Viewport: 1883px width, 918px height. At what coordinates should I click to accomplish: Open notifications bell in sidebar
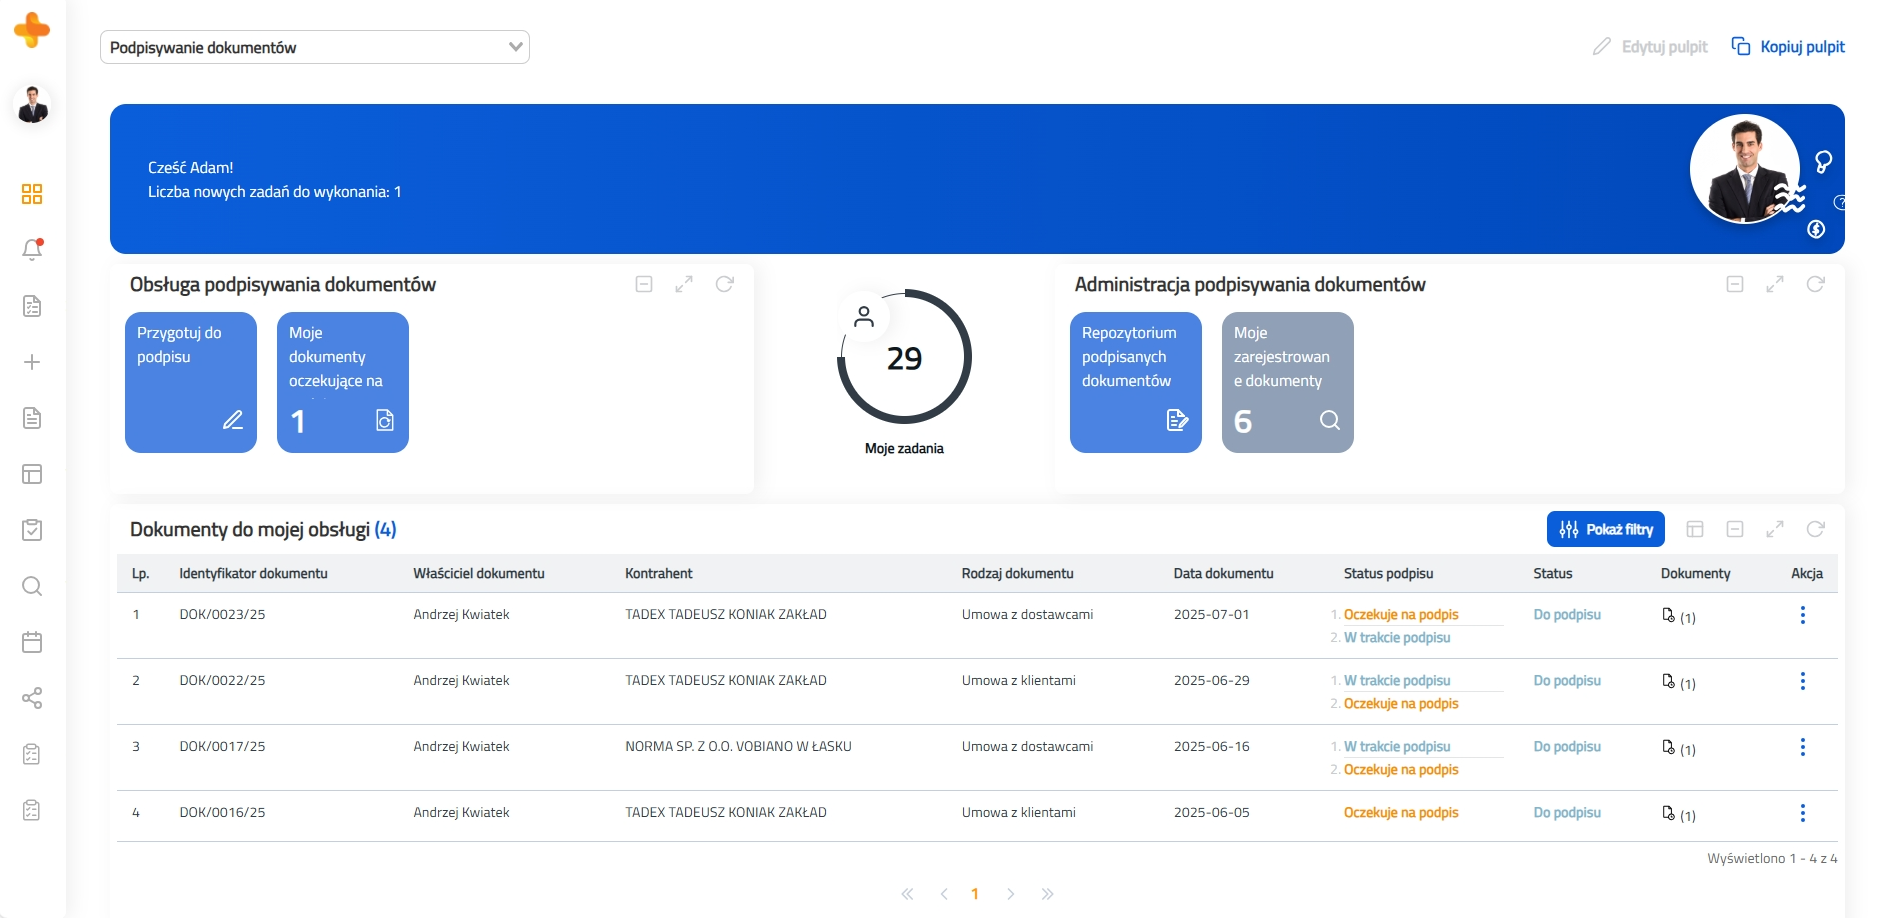tap(32, 250)
